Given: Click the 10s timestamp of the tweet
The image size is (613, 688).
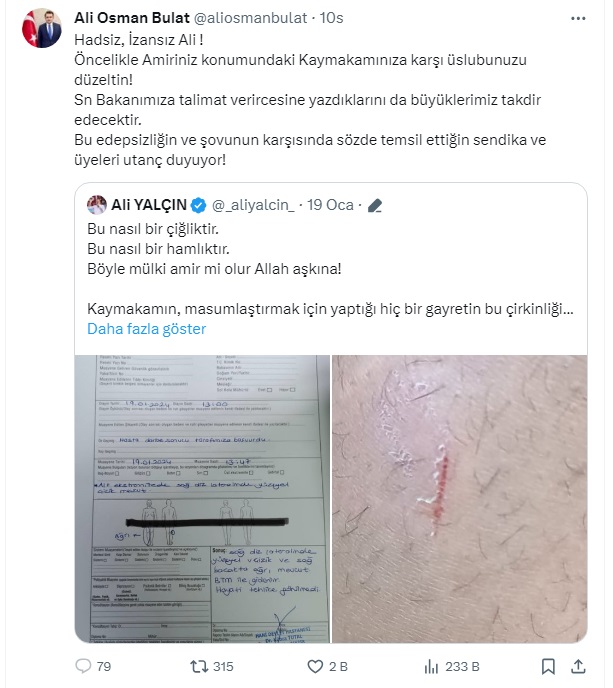Looking at the screenshot, I should tap(331, 18).
